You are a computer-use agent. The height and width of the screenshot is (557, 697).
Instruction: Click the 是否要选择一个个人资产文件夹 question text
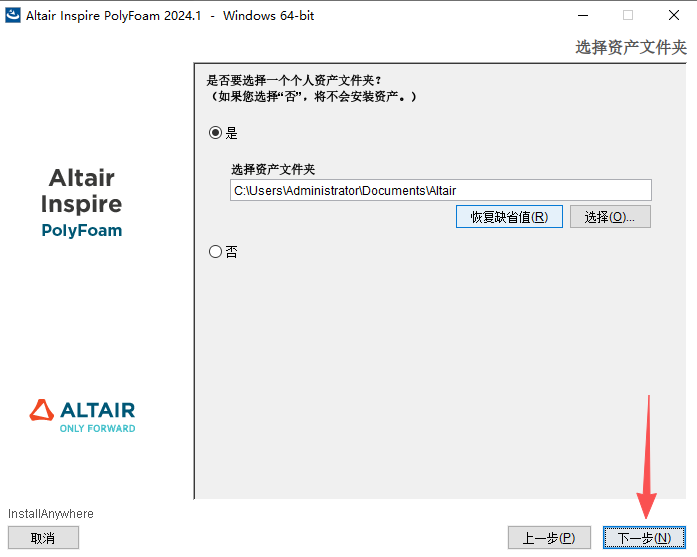point(294,80)
